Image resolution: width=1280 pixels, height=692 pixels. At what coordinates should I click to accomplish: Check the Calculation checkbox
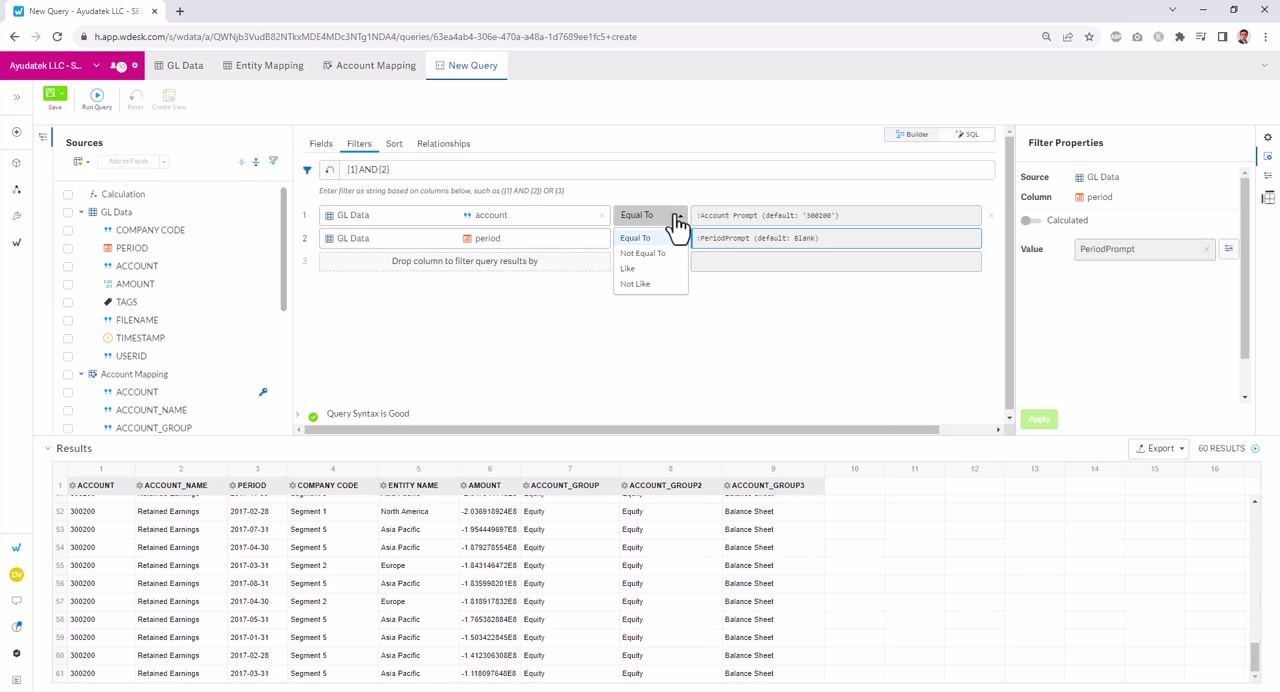click(x=68, y=194)
